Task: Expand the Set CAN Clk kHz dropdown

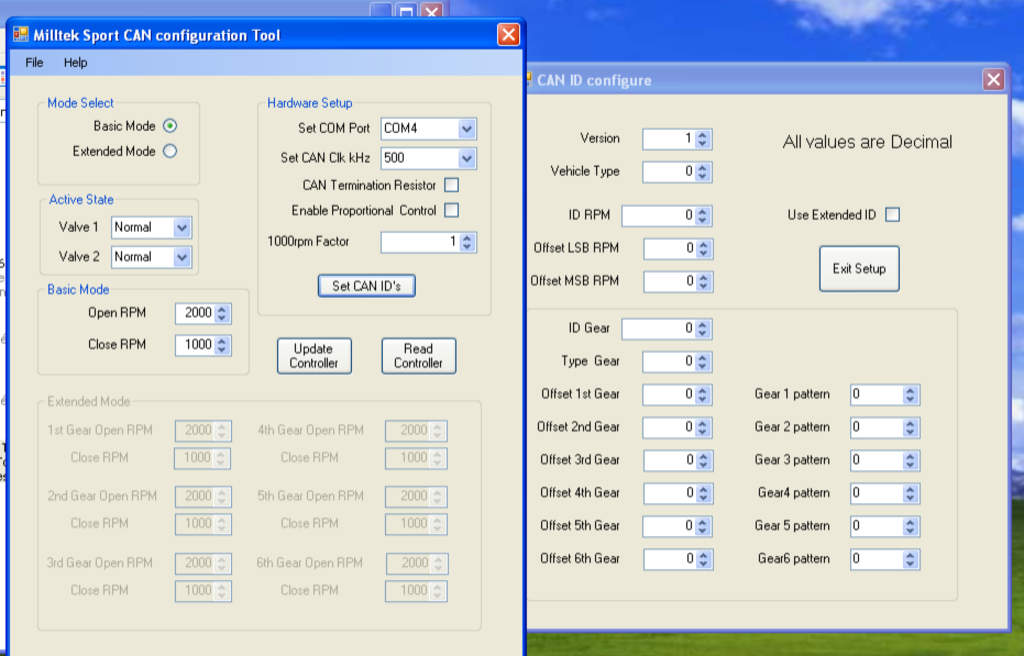Action: [x=466, y=158]
